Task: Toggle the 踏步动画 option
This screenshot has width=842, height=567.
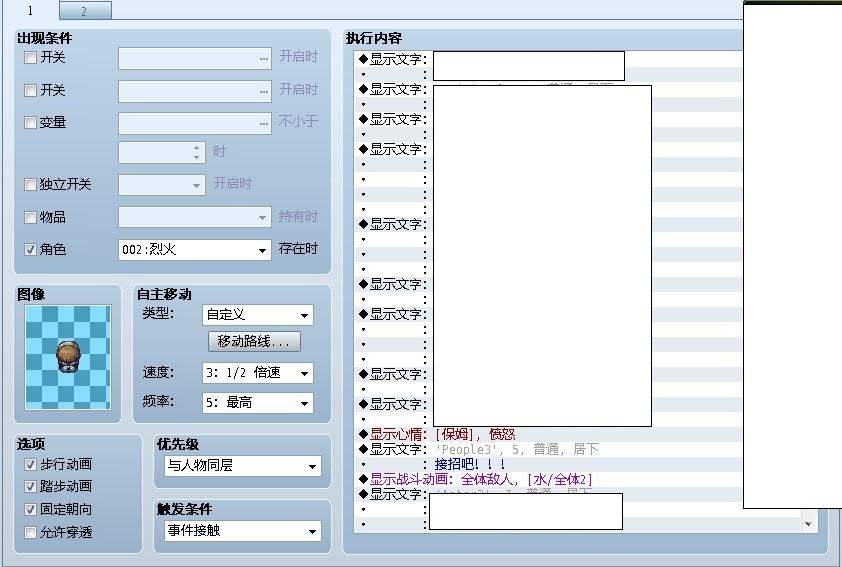Action: click(31, 486)
